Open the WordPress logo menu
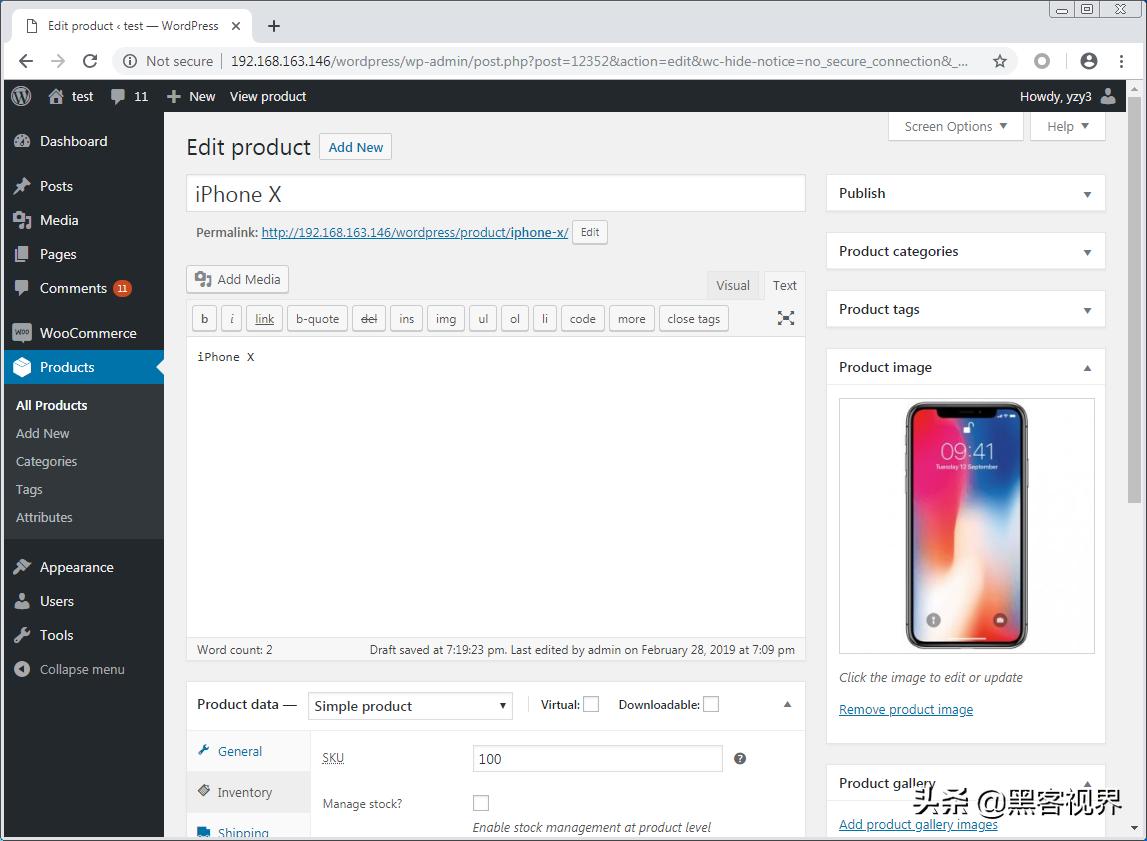This screenshot has width=1147, height=841. click(21, 97)
